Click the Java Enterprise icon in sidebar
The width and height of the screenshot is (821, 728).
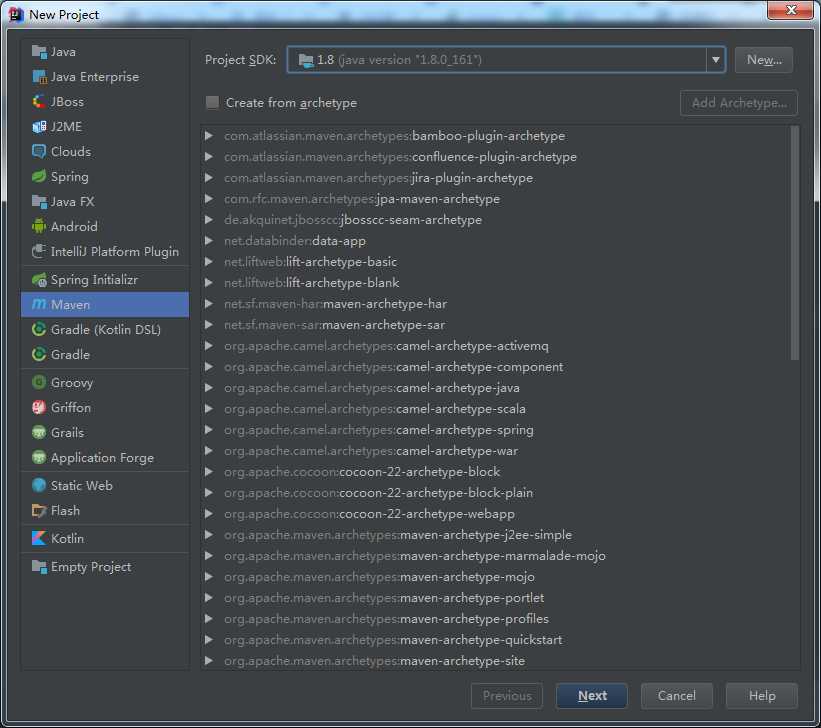[x=39, y=76]
